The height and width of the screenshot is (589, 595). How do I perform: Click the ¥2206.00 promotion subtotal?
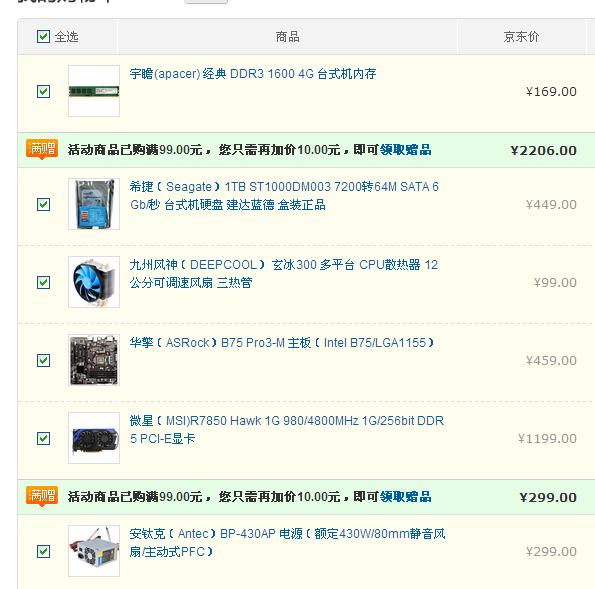point(543,151)
